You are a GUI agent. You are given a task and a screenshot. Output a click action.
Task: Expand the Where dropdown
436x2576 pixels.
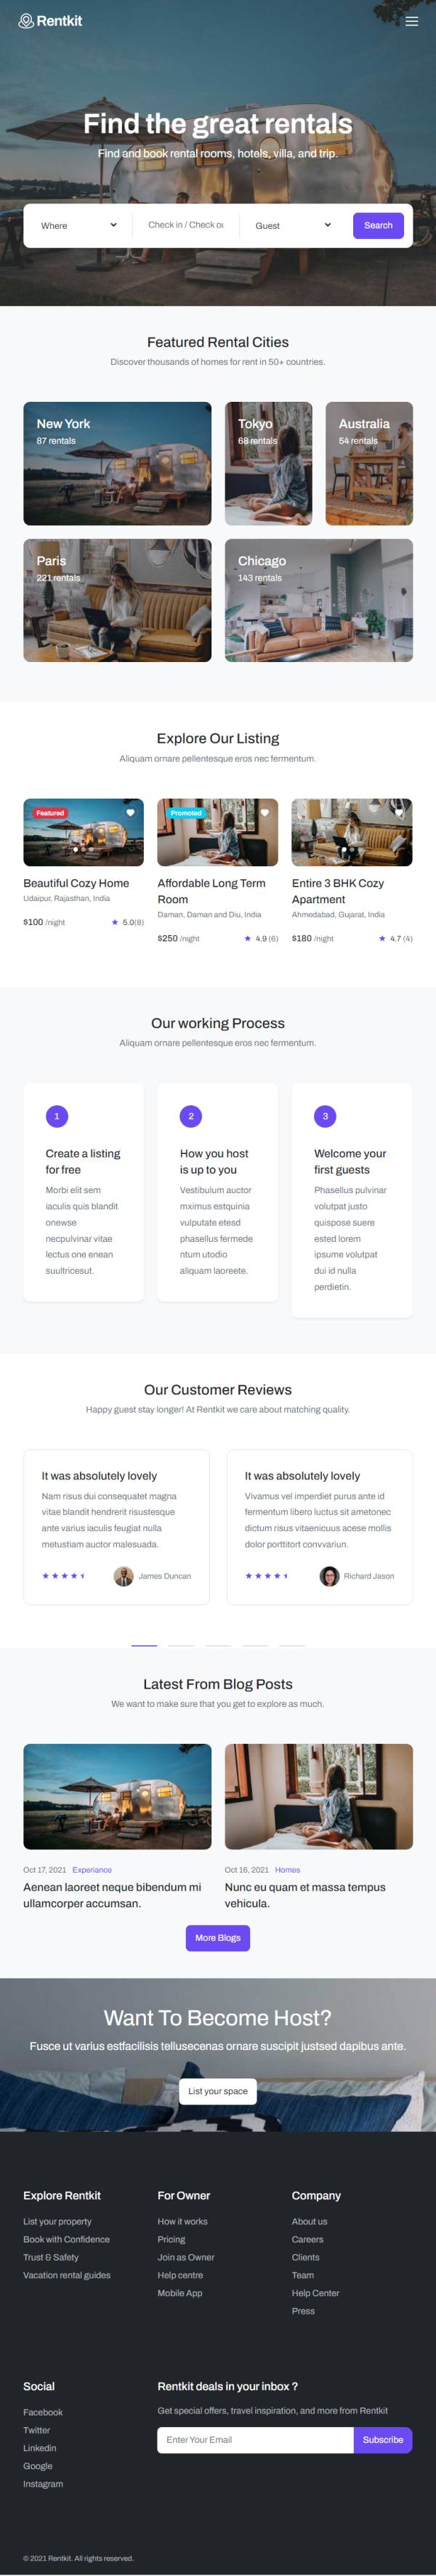78,226
